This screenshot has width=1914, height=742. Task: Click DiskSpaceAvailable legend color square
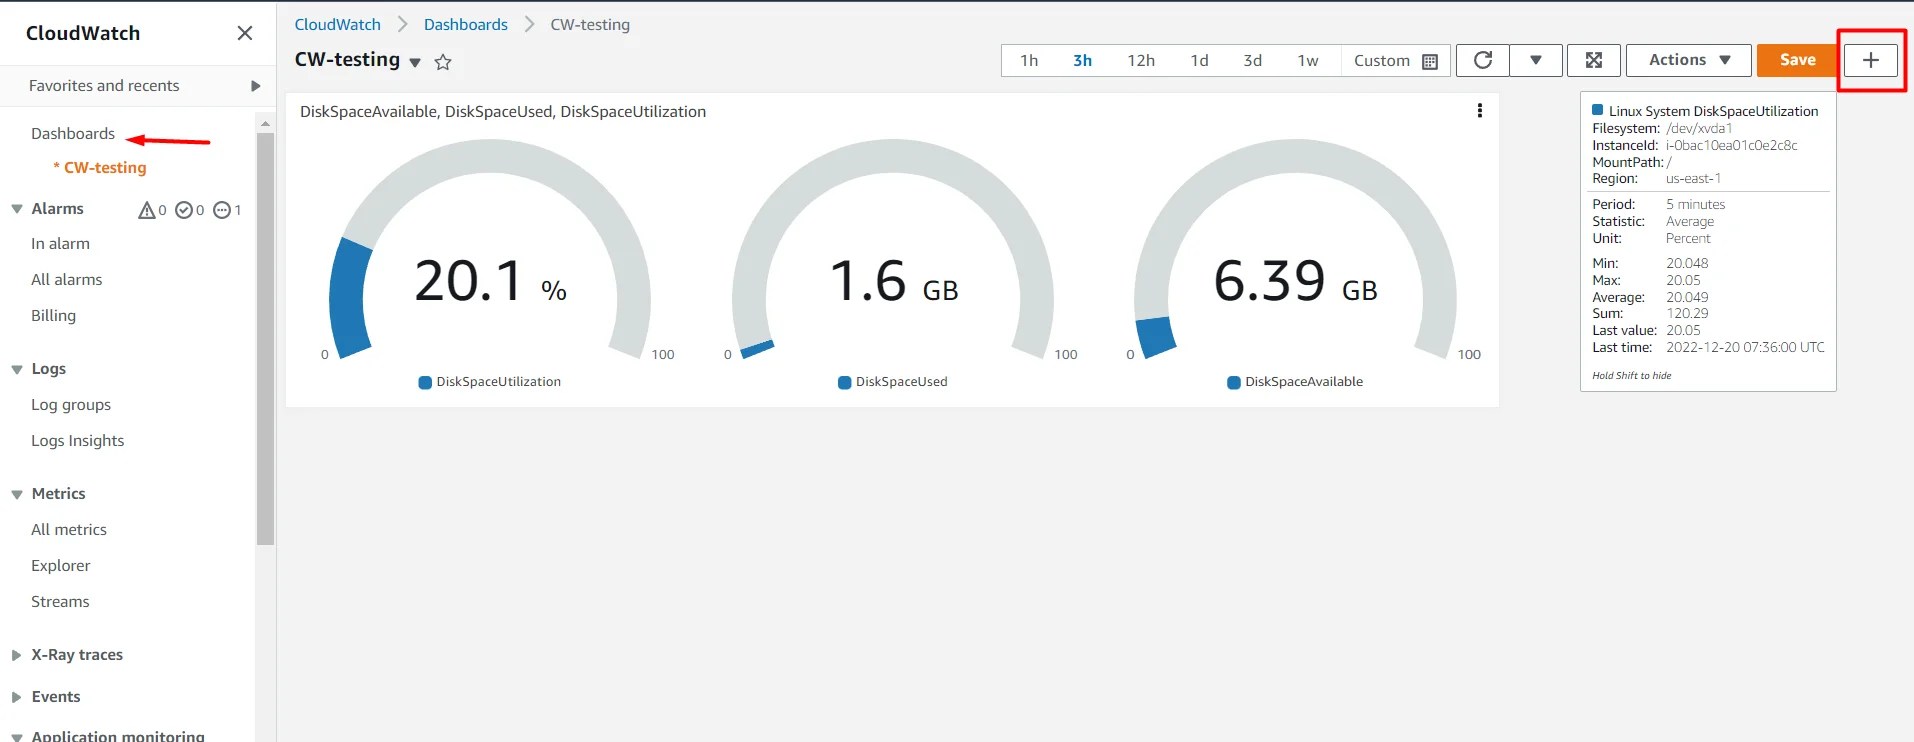(x=1234, y=382)
